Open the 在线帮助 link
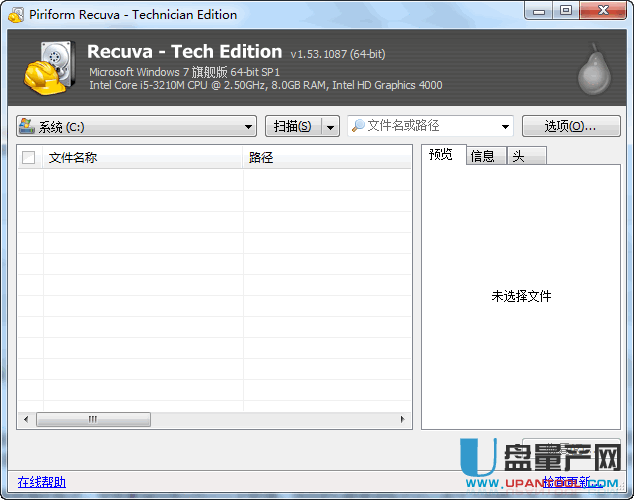The image size is (634, 500). [x=42, y=482]
